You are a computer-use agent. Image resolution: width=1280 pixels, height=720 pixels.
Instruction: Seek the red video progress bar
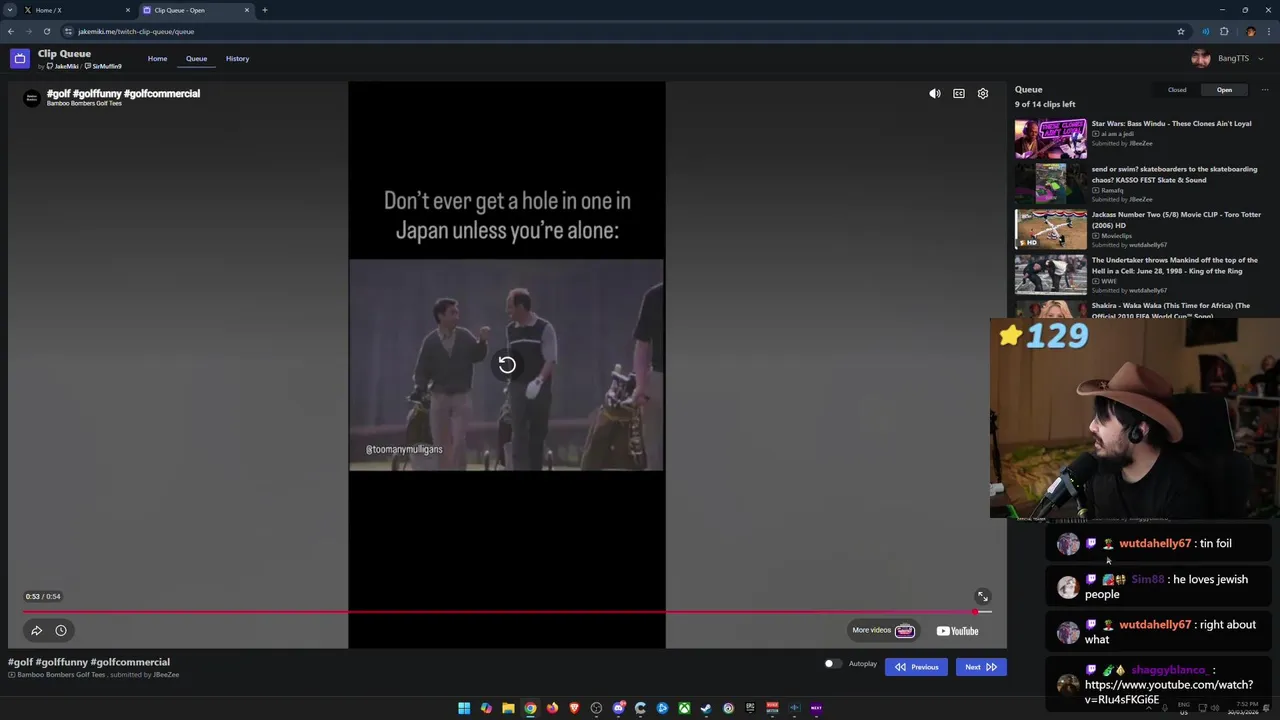tap(507, 611)
